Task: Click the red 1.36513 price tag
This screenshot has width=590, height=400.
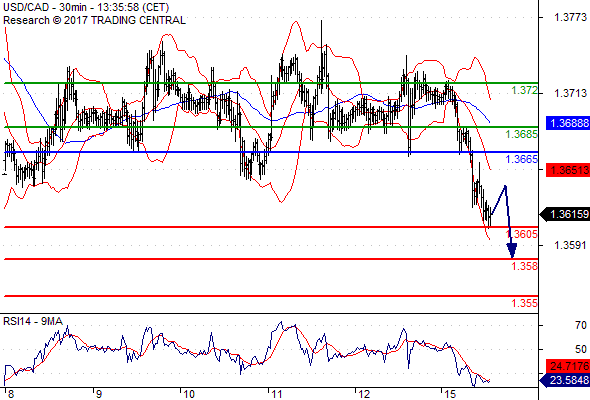Action: pyautogui.click(x=568, y=170)
